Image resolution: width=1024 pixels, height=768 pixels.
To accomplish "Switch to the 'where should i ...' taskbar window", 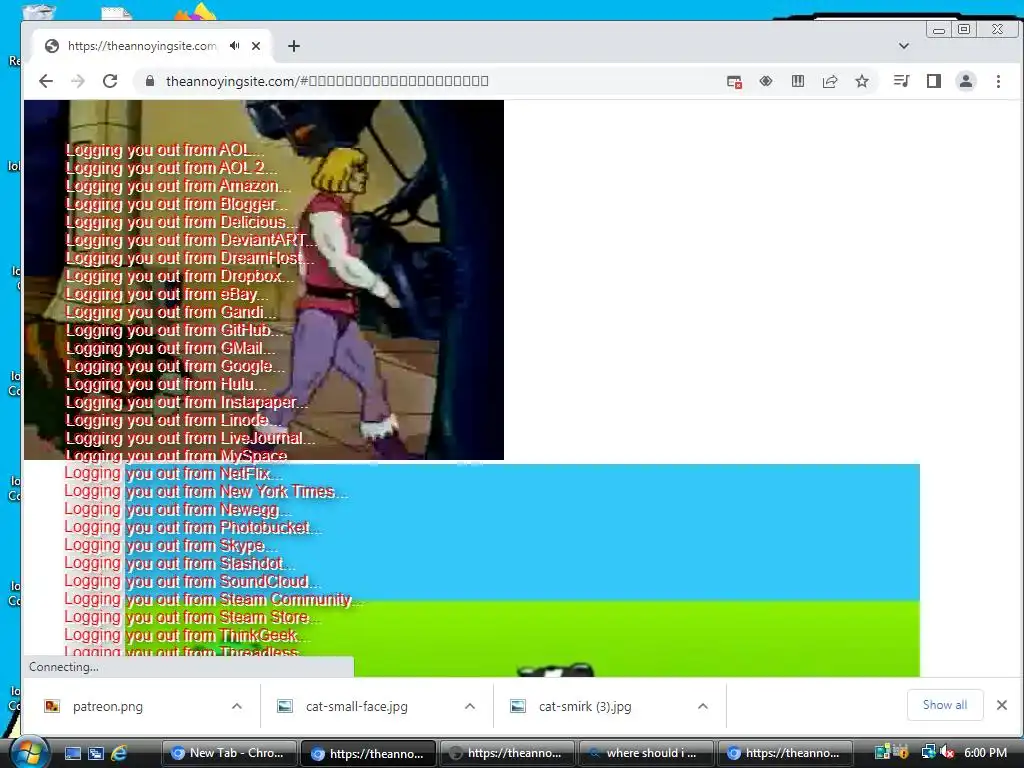I will coord(645,753).
